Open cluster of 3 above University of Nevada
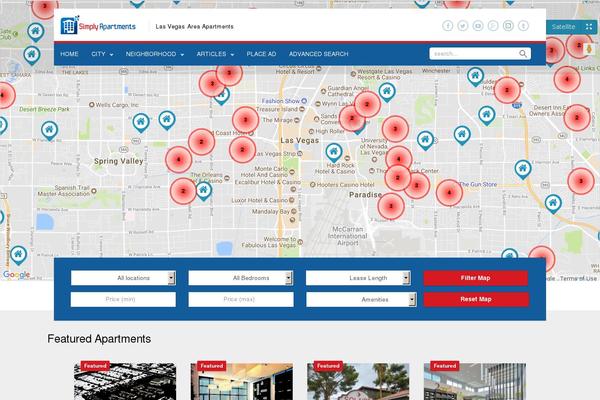This screenshot has height=400, width=600. [x=395, y=129]
